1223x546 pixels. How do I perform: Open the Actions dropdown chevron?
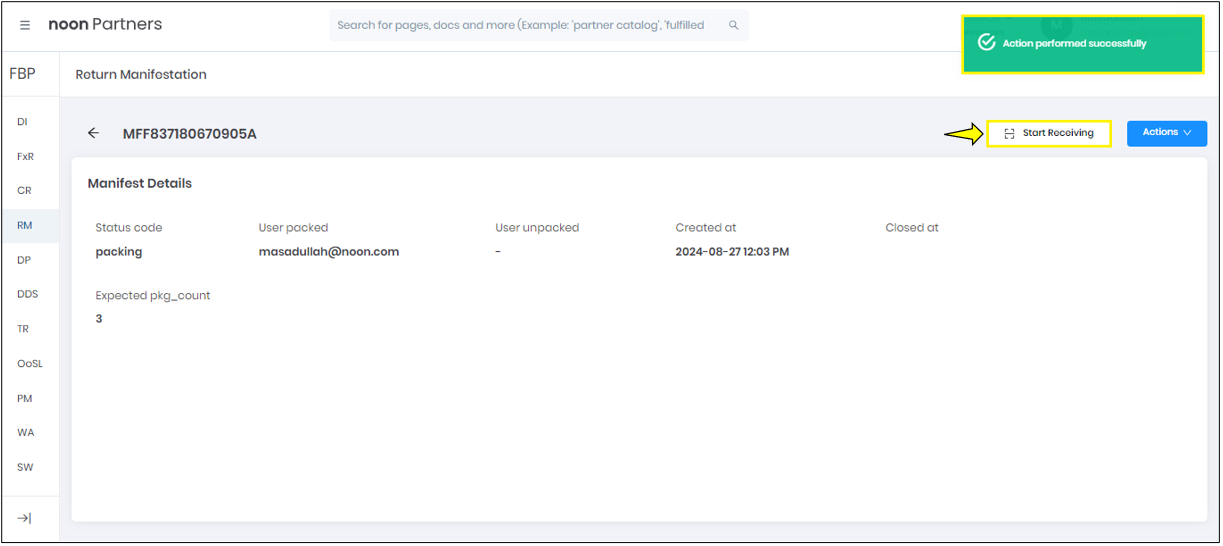[x=1187, y=133]
